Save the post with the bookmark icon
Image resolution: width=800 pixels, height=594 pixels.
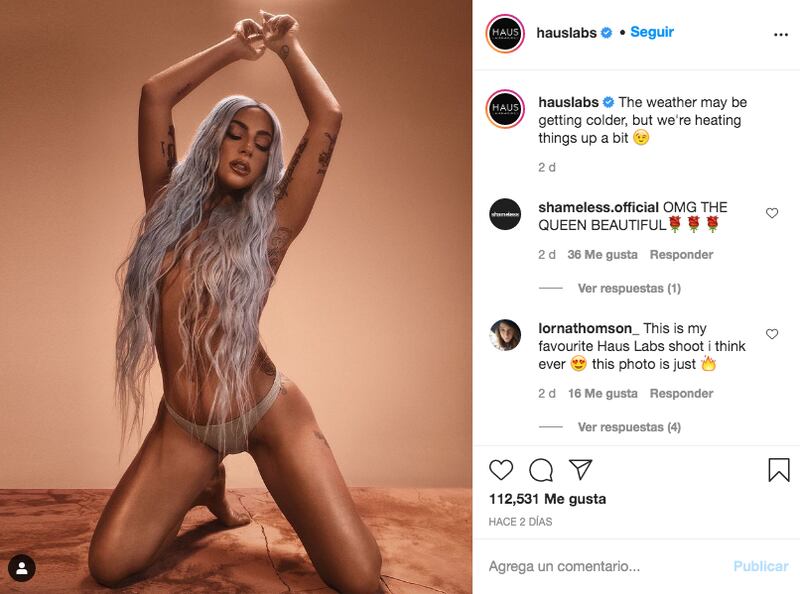[779, 469]
